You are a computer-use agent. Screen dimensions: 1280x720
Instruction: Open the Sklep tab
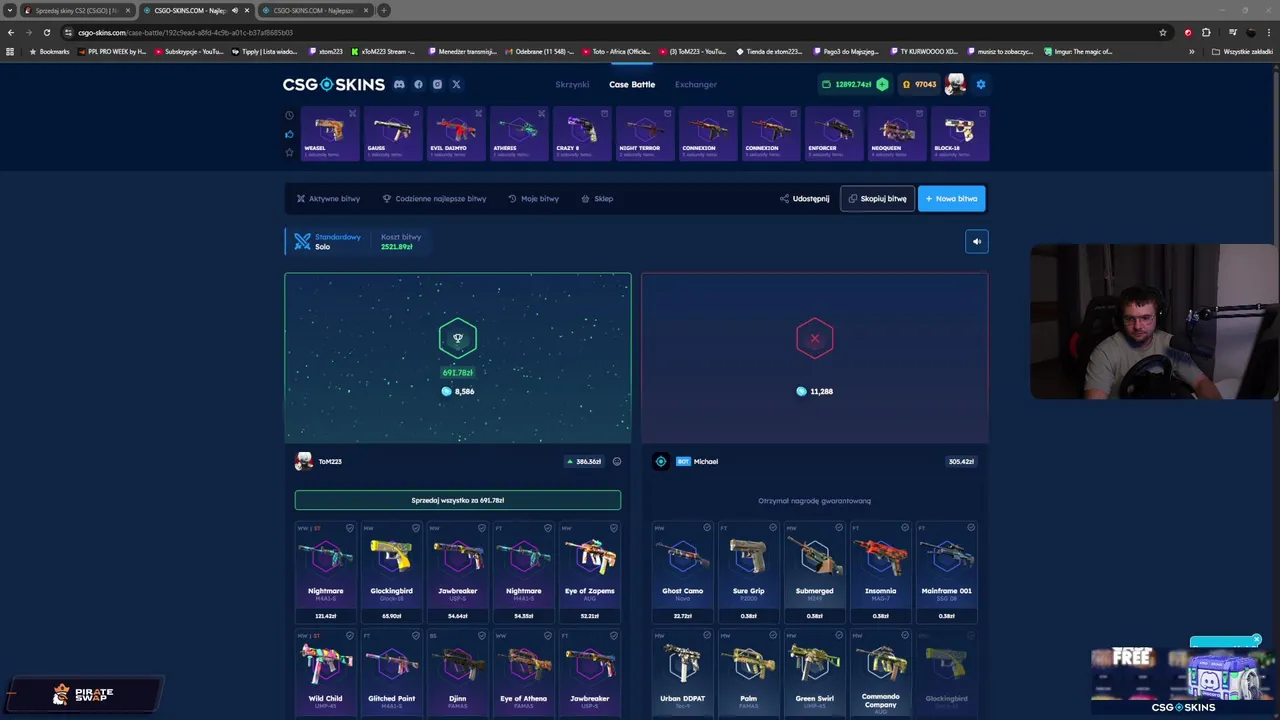[x=597, y=199]
